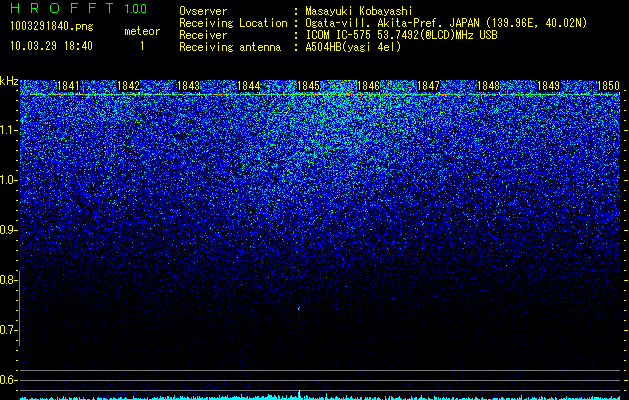Viewport: 629px width, 400px height.
Task: Click the HROFFT 1.0.0 title text
Action: (78, 8)
